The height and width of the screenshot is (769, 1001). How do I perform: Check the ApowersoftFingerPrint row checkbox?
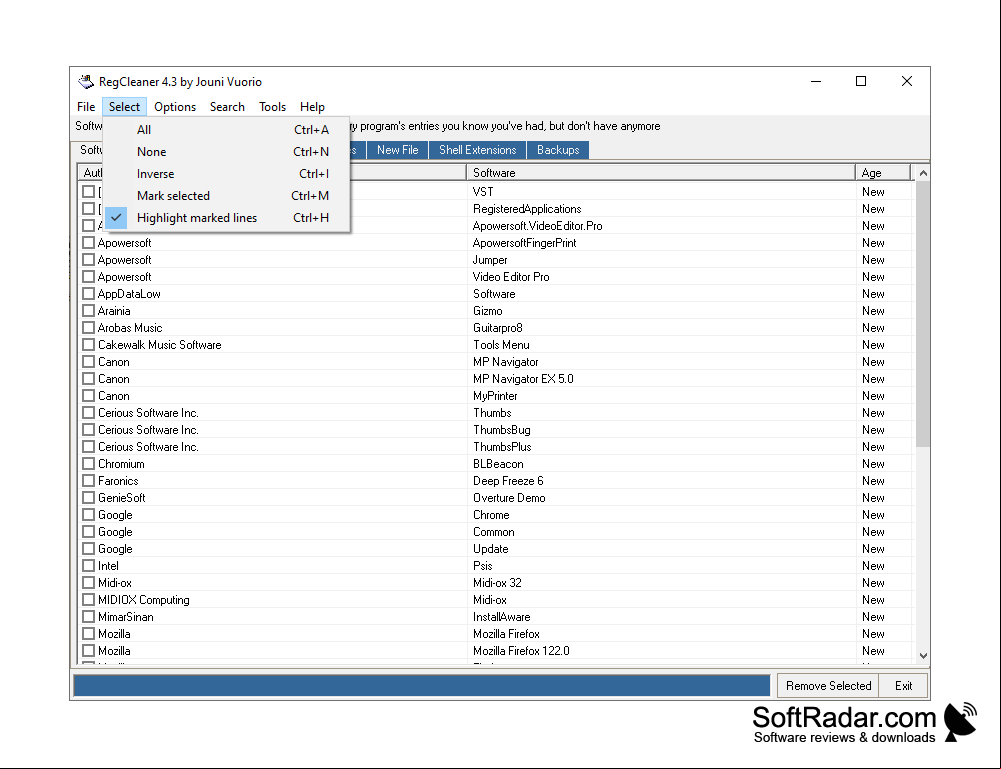[89, 243]
